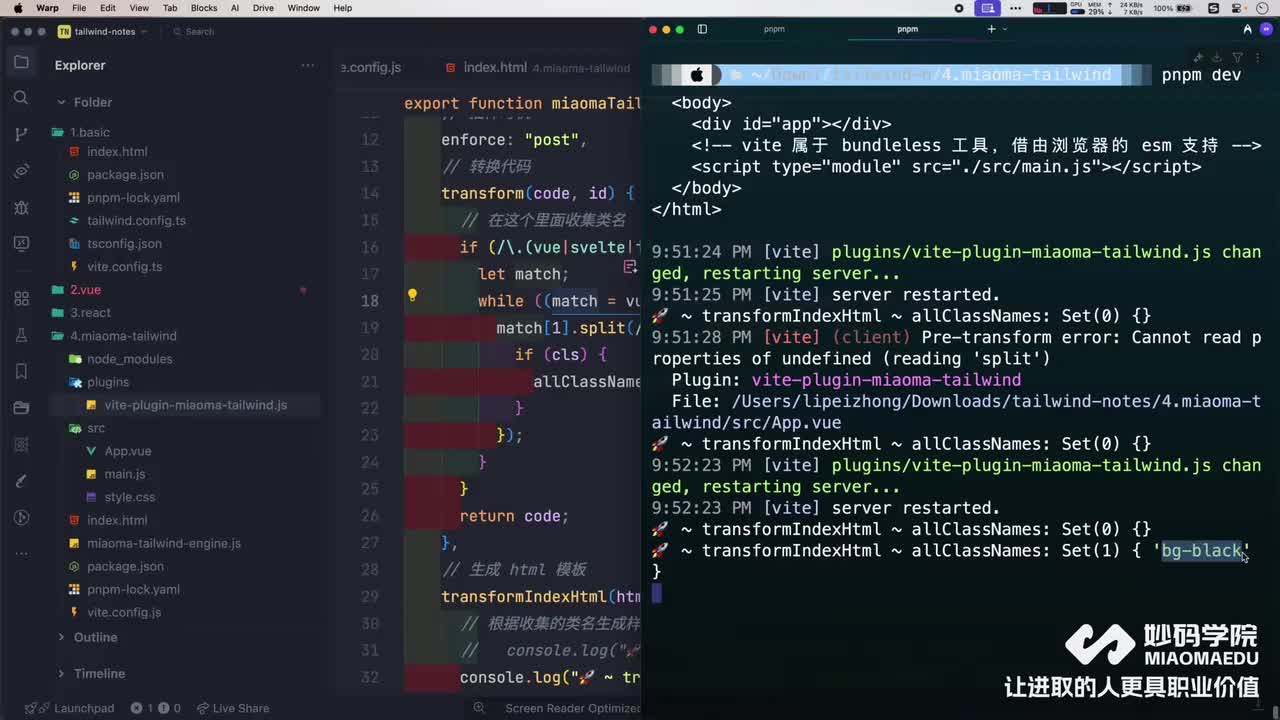Click the Explorer panel more actions ellipsis
Image resolution: width=1280 pixels, height=720 pixels.
point(307,65)
